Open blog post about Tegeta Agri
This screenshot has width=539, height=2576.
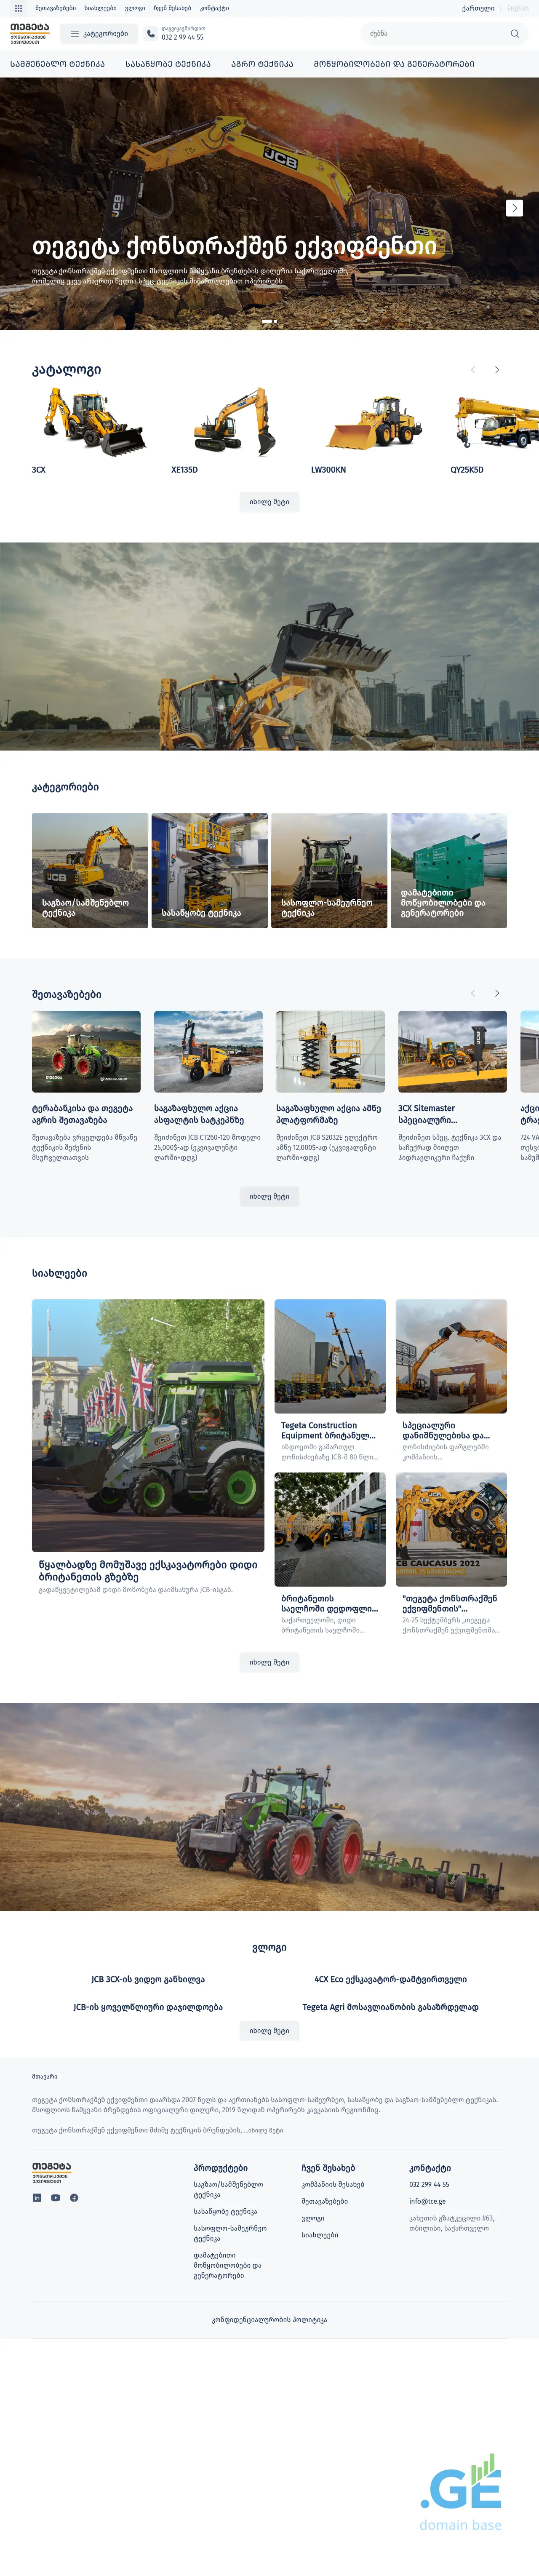pos(390,2007)
